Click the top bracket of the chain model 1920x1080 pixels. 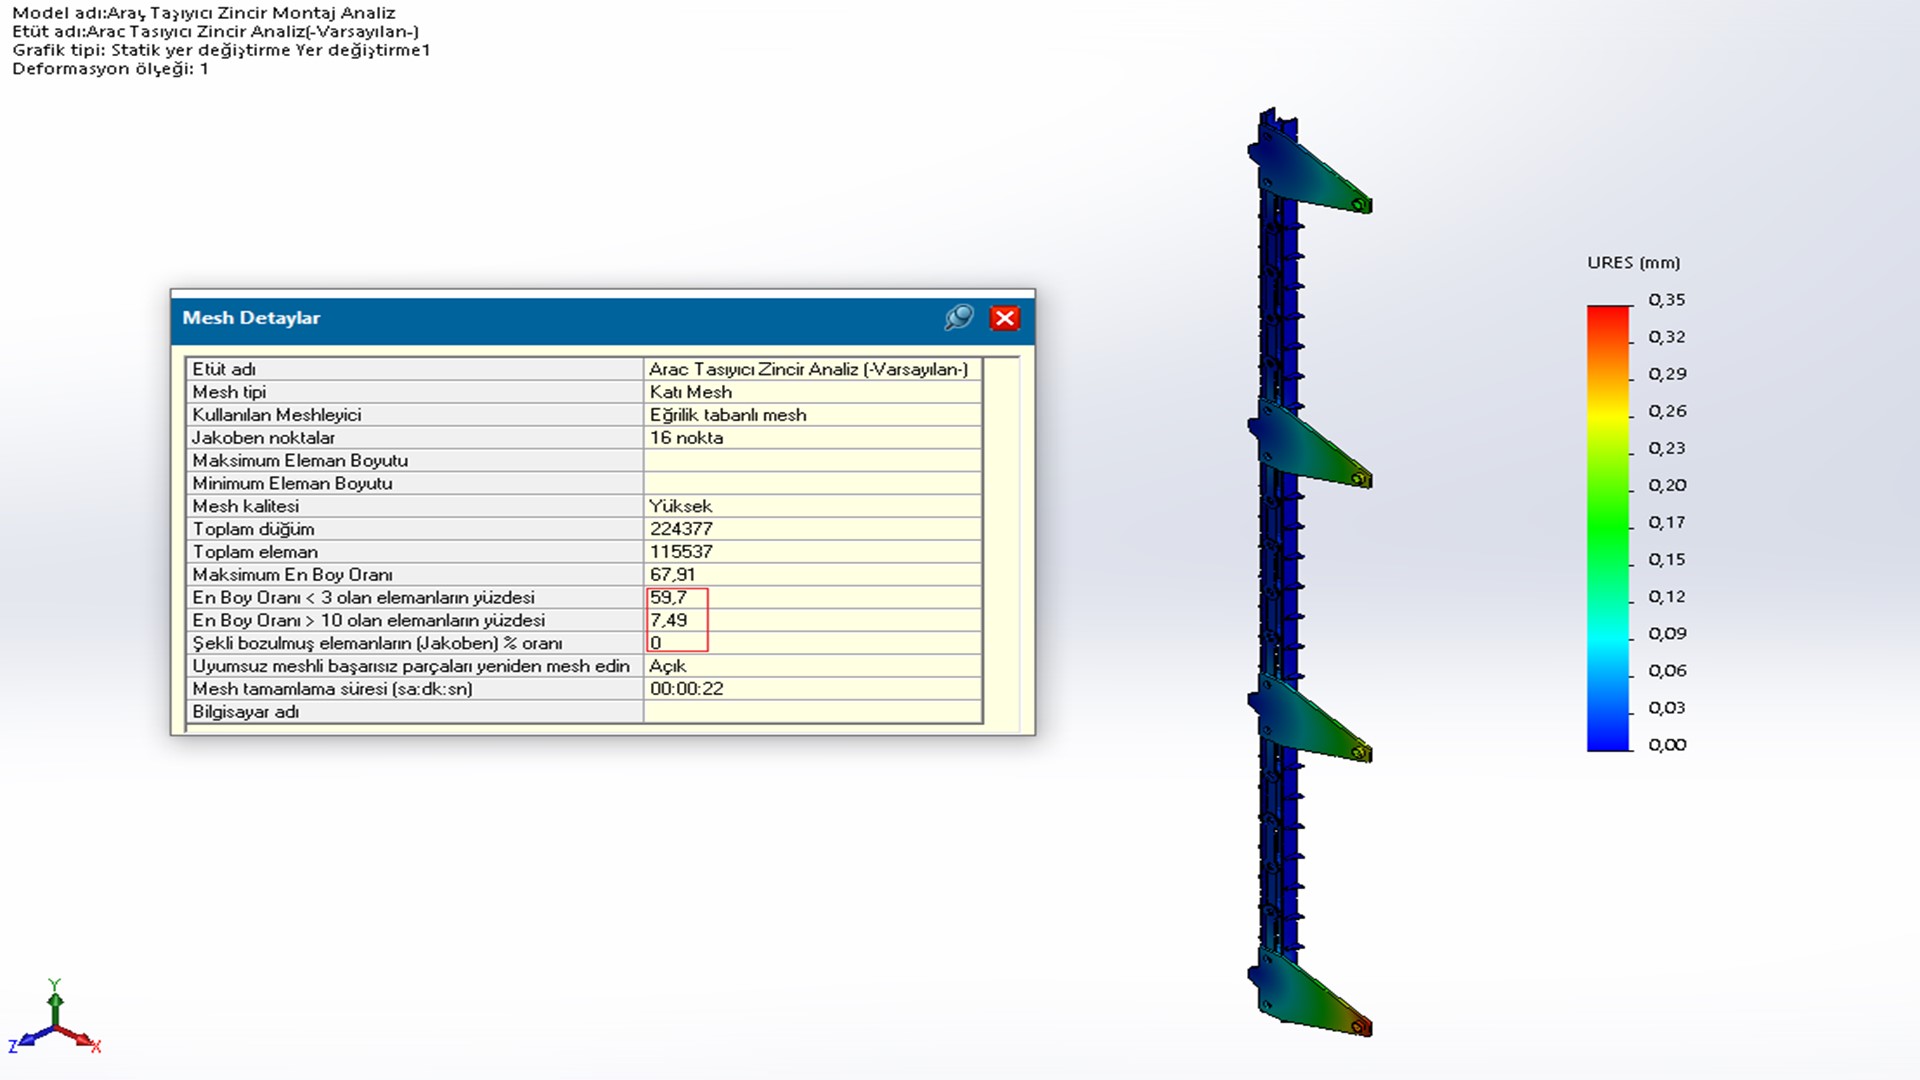click(x=1308, y=173)
